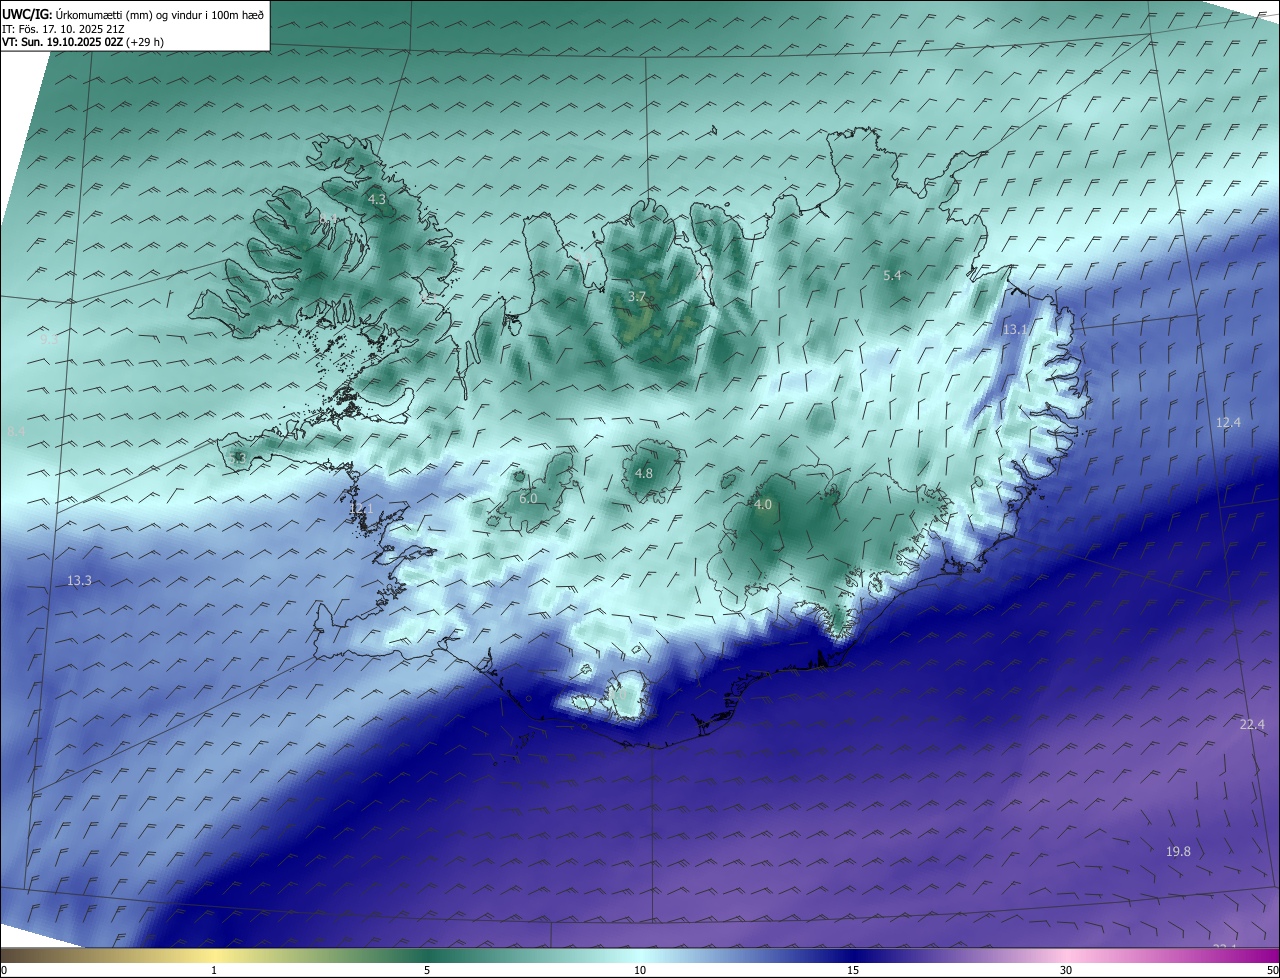
Task: Click the 8.4 value at the western edge
Action: point(16,431)
